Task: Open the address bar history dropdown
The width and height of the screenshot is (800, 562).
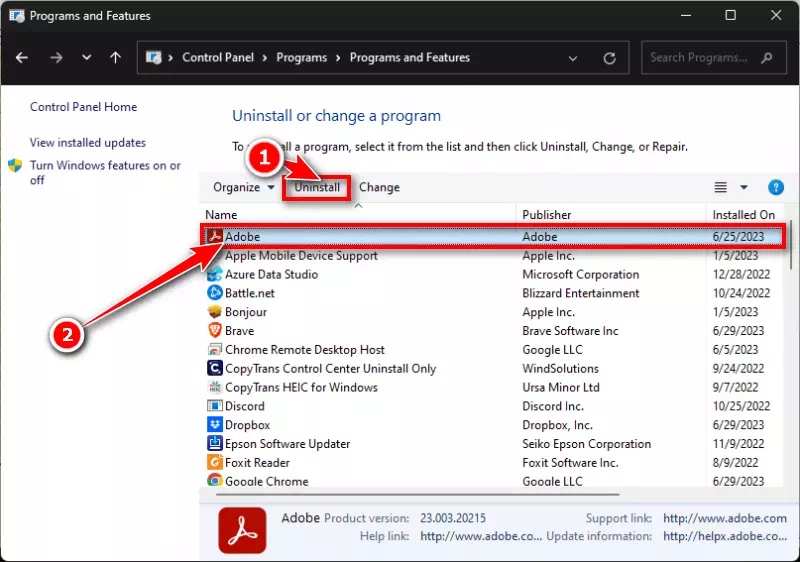Action: (x=573, y=58)
